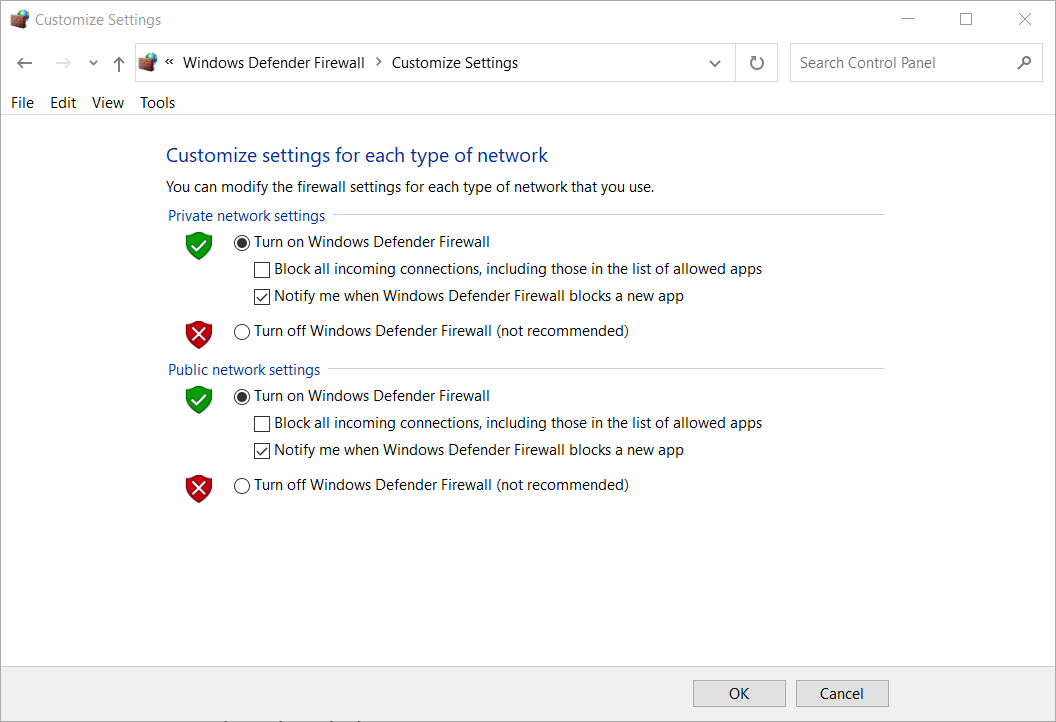Click the search magnifier icon

pyautogui.click(x=1024, y=63)
